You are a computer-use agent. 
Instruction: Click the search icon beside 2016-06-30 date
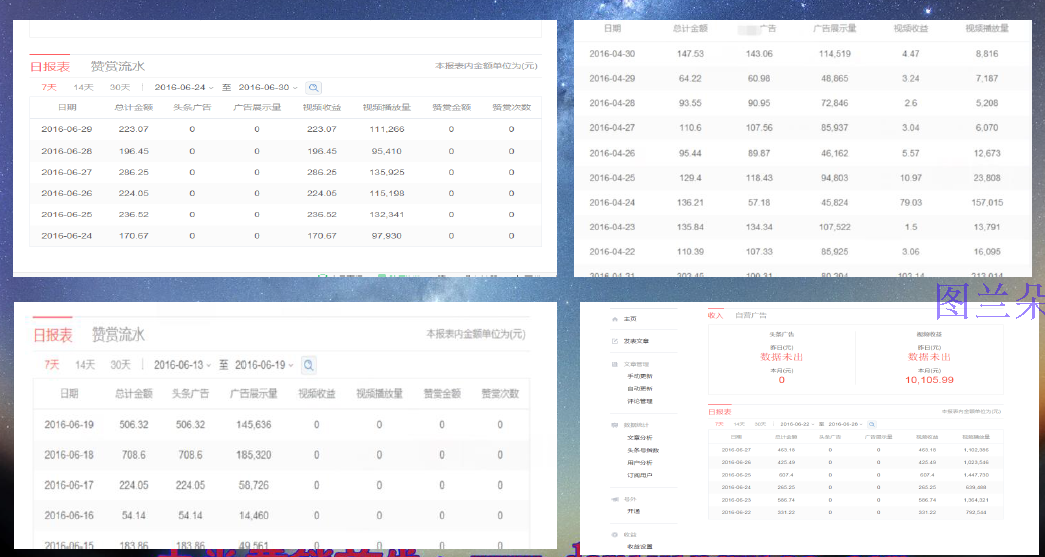pyautogui.click(x=313, y=87)
